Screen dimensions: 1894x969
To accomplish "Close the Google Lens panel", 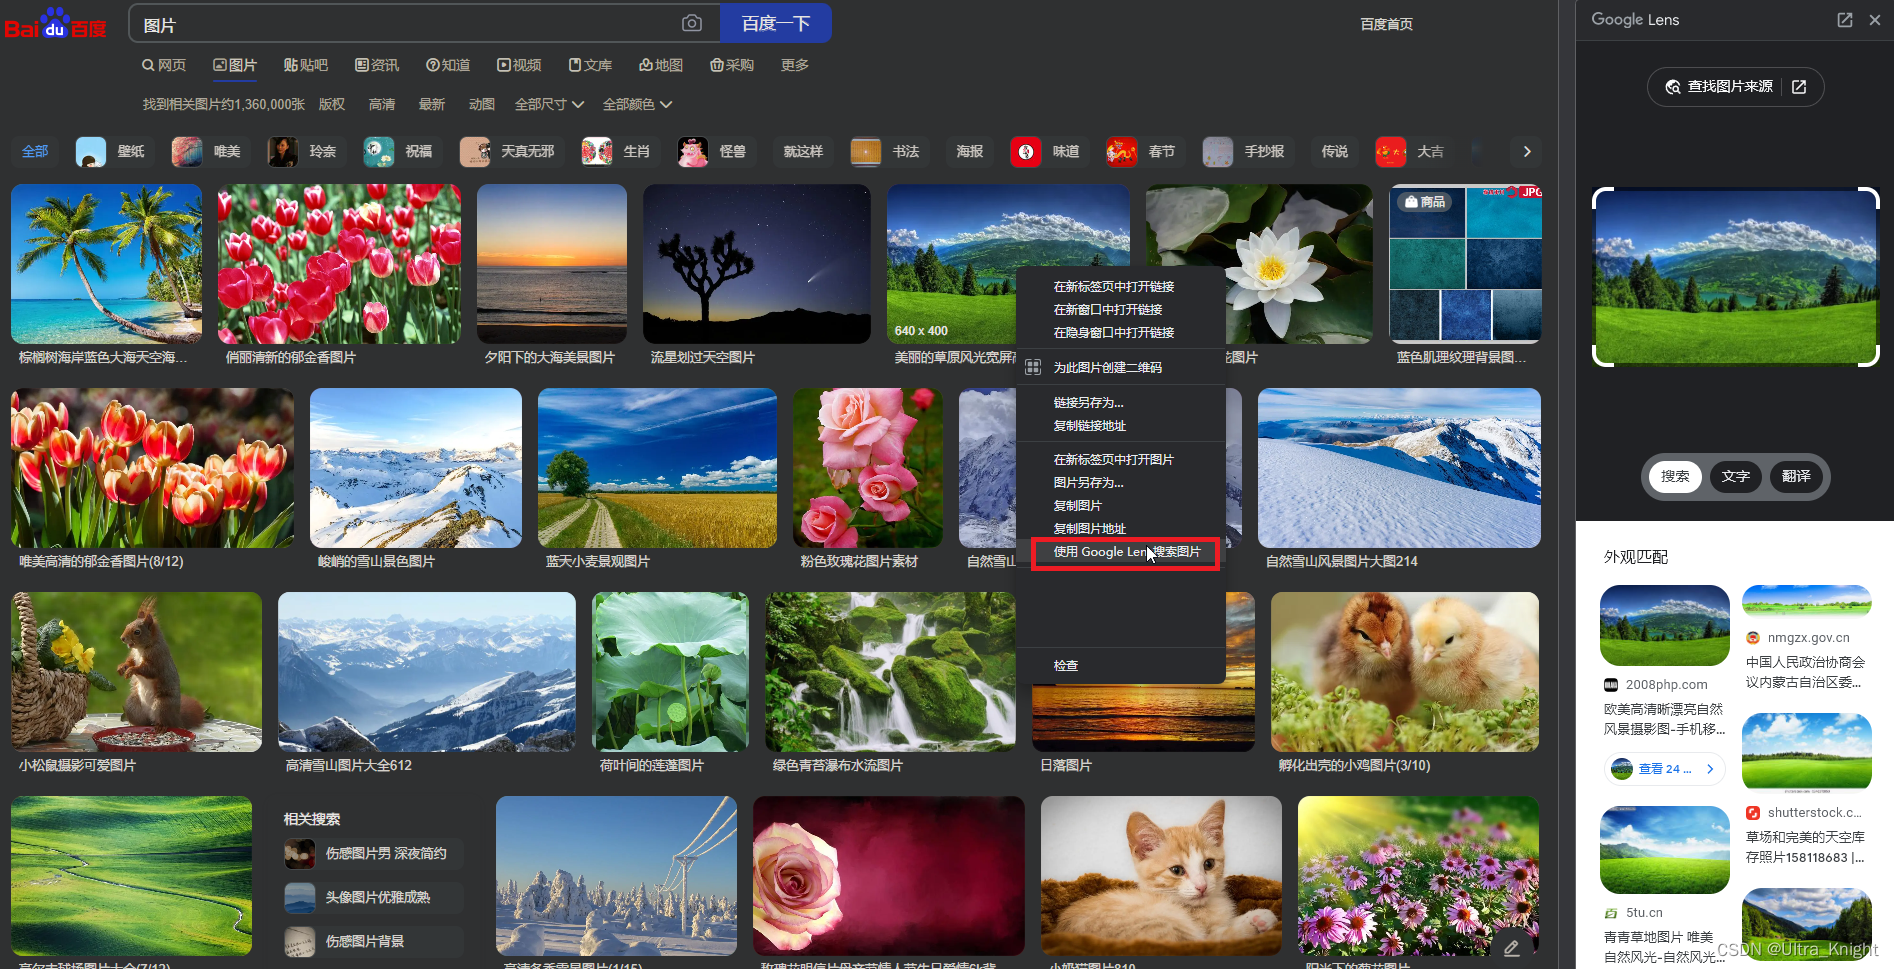I will (1875, 20).
